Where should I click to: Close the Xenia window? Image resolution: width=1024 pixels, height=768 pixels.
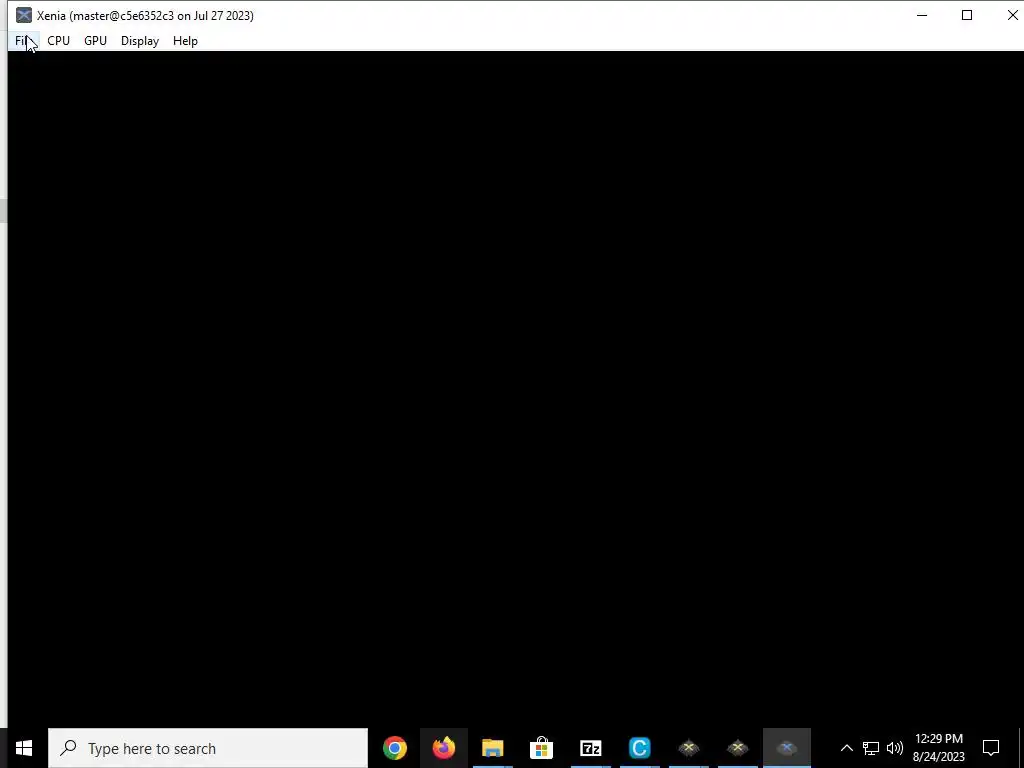1012,15
